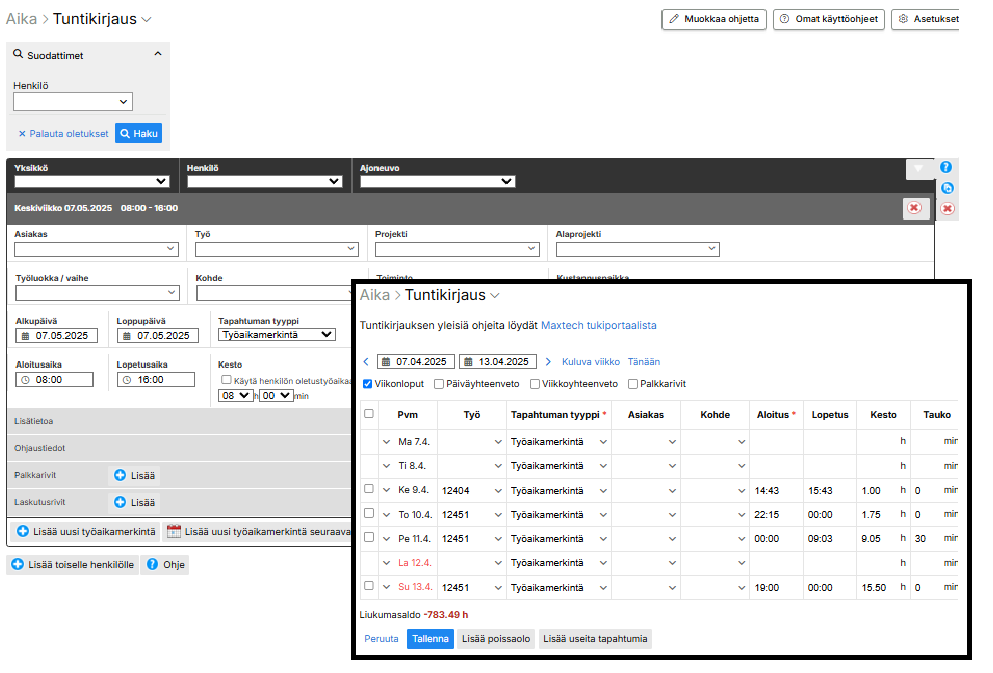Click the blue question mark help icon

[x=946, y=167]
